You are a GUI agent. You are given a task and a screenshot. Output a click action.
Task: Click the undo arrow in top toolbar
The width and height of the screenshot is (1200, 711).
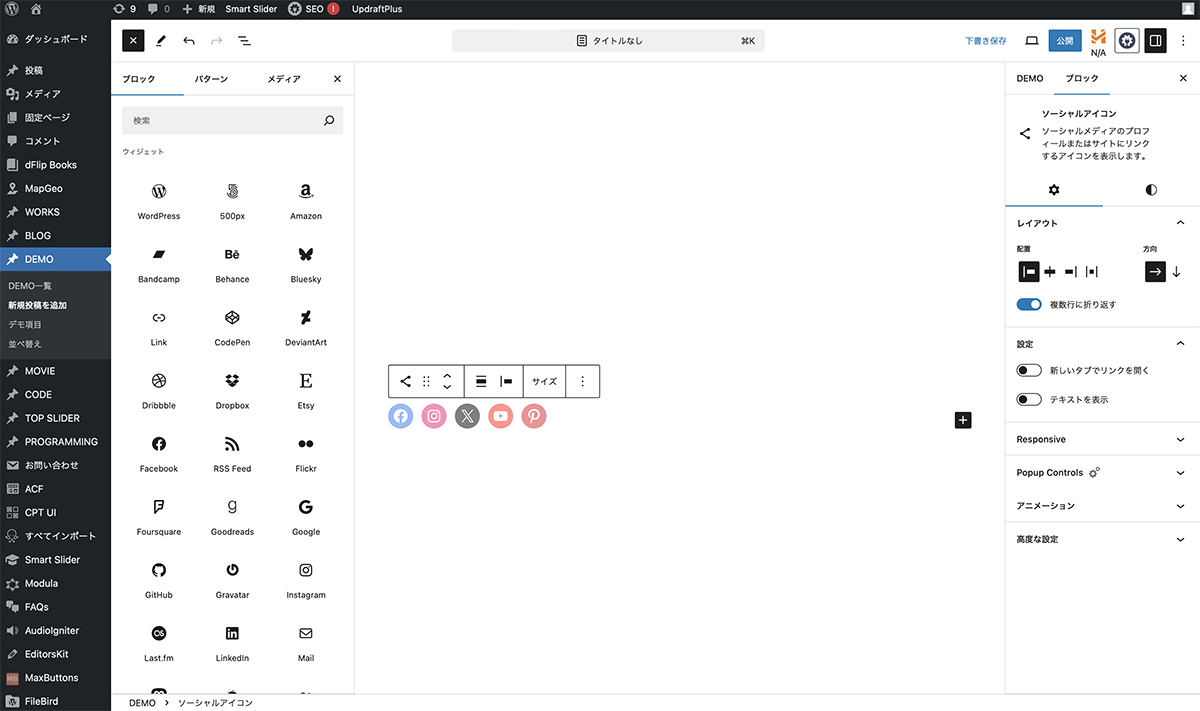click(189, 41)
